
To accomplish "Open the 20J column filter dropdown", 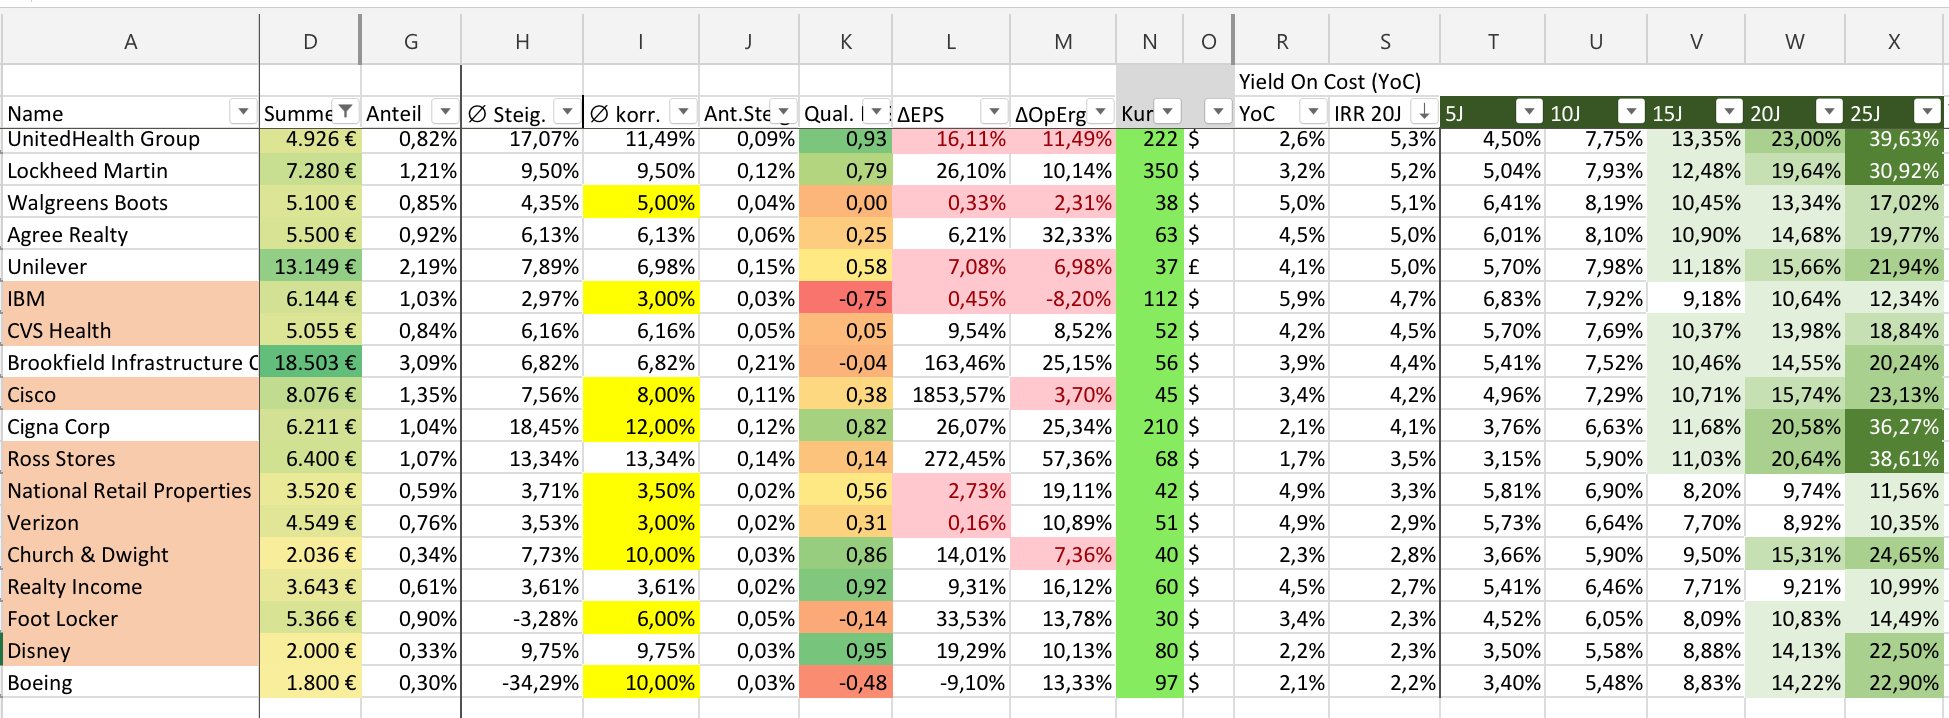I will (x=1829, y=112).
